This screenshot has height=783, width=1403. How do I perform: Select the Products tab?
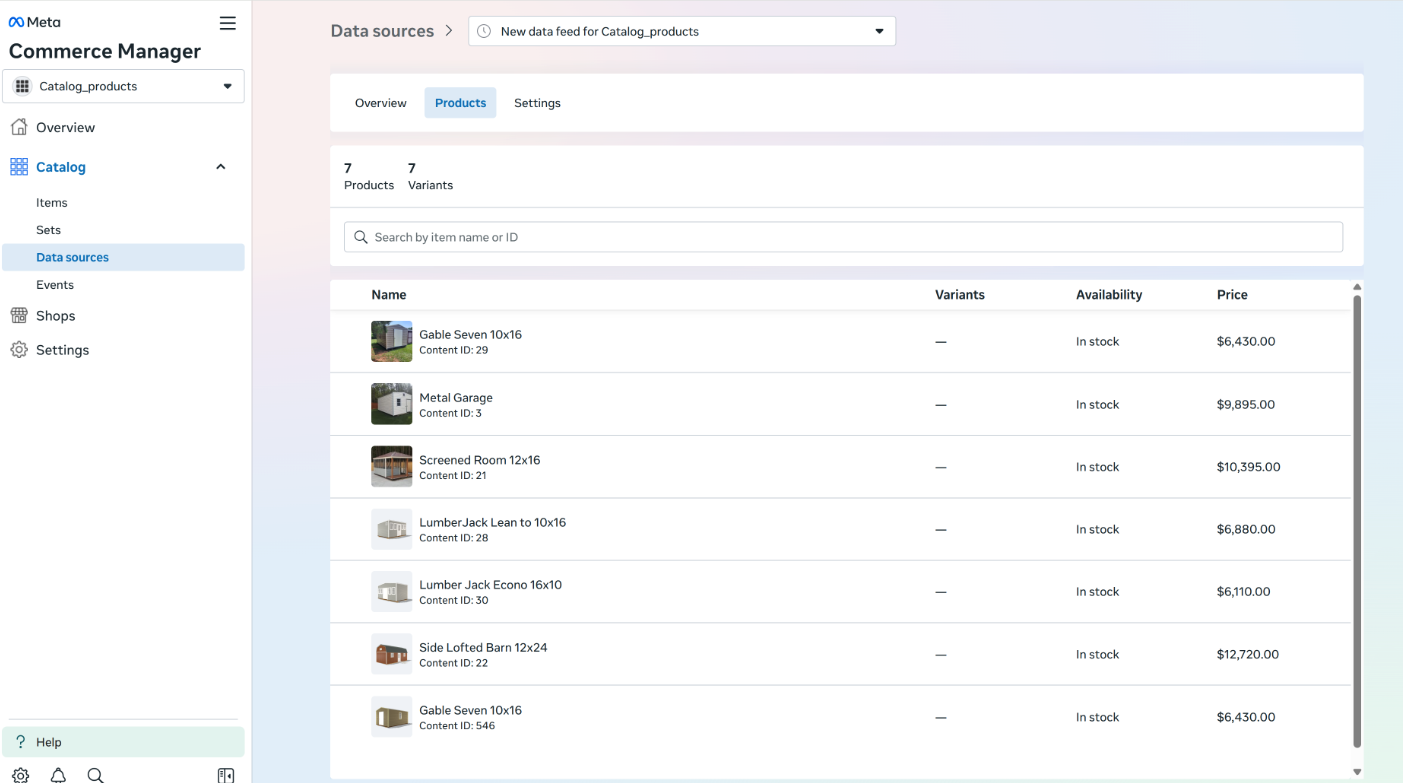point(460,103)
